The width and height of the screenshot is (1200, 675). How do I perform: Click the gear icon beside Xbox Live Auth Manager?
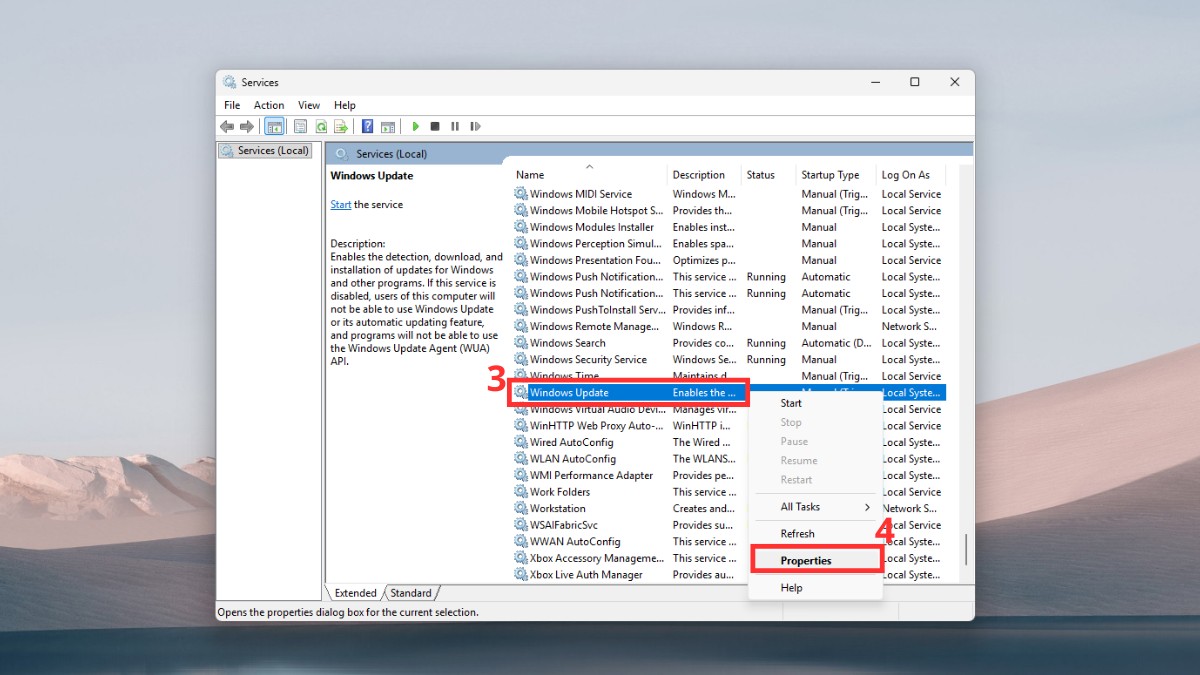520,575
